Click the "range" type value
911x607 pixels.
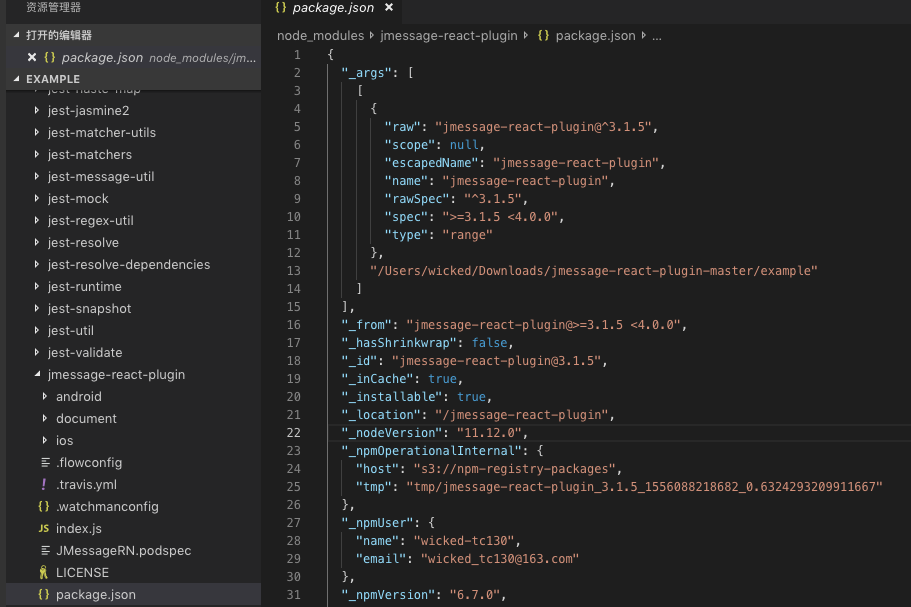467,235
